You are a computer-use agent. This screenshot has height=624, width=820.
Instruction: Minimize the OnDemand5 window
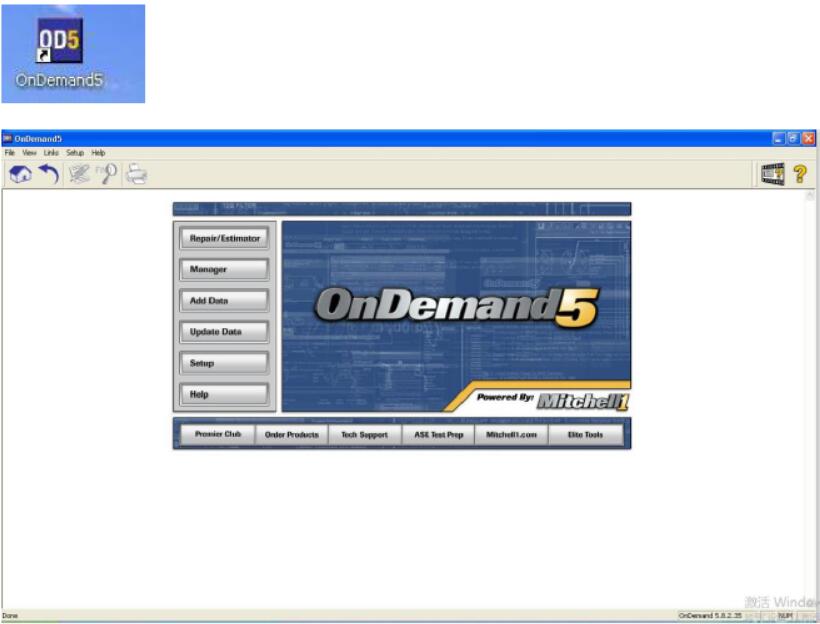pos(779,138)
